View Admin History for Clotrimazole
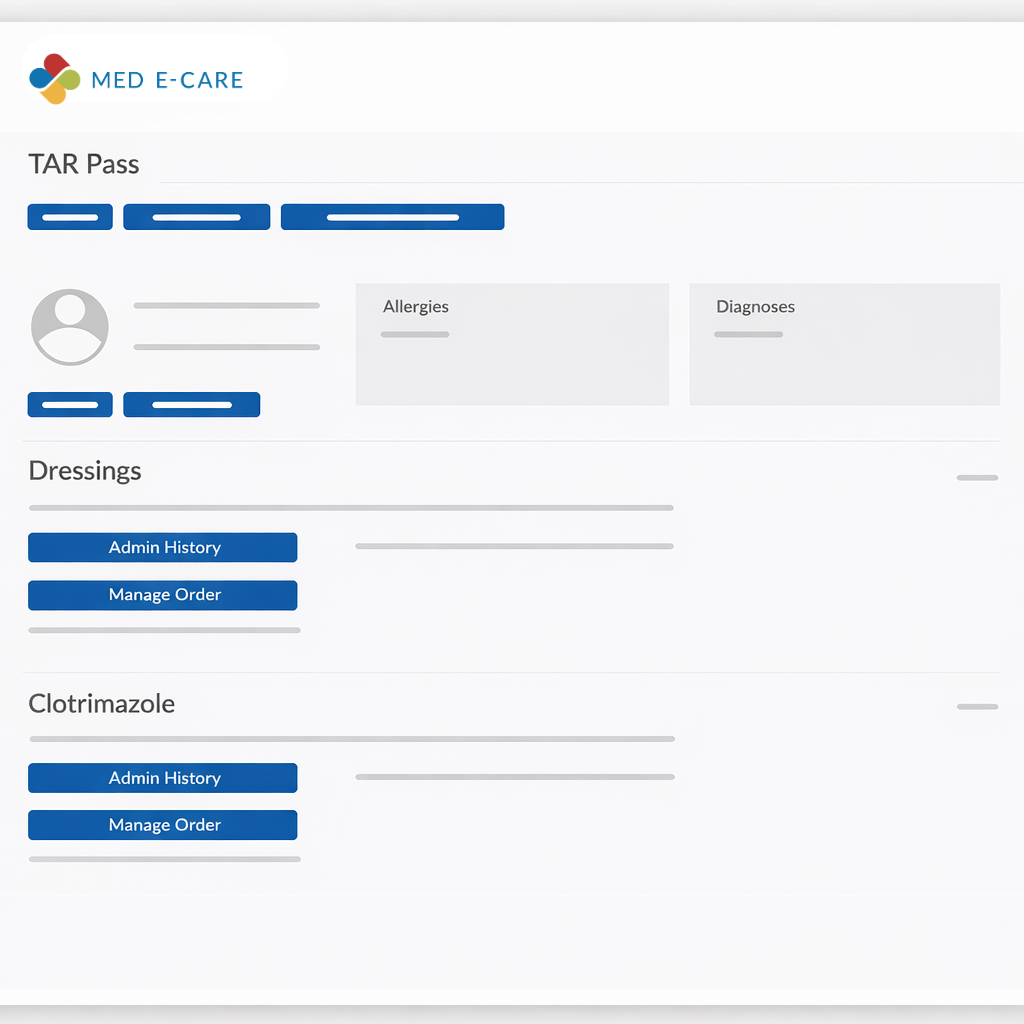Image resolution: width=1024 pixels, height=1024 pixels. pyautogui.click(x=163, y=778)
